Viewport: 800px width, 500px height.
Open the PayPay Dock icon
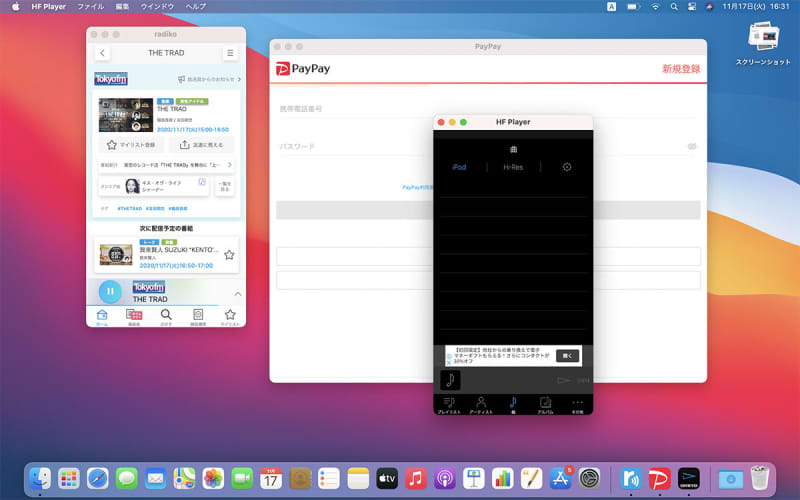660,479
